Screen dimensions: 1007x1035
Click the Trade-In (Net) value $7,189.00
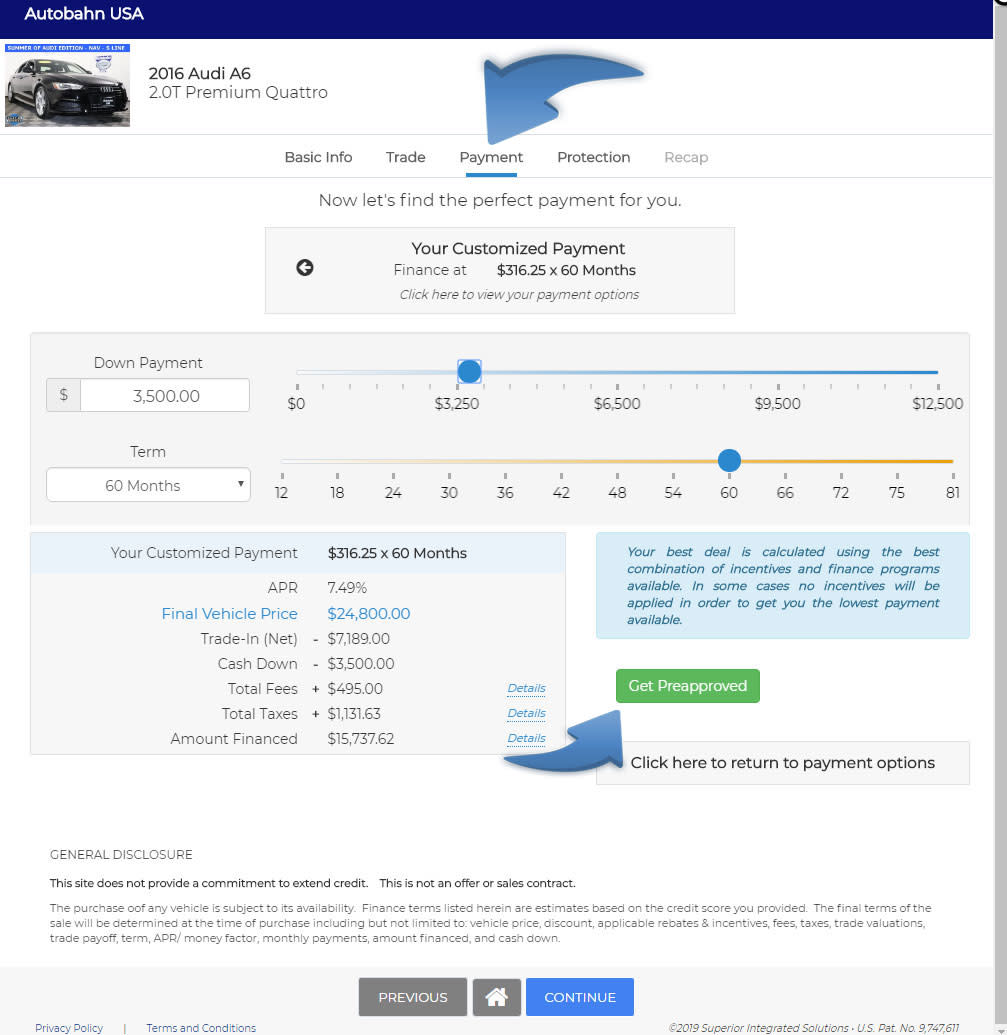(358, 638)
